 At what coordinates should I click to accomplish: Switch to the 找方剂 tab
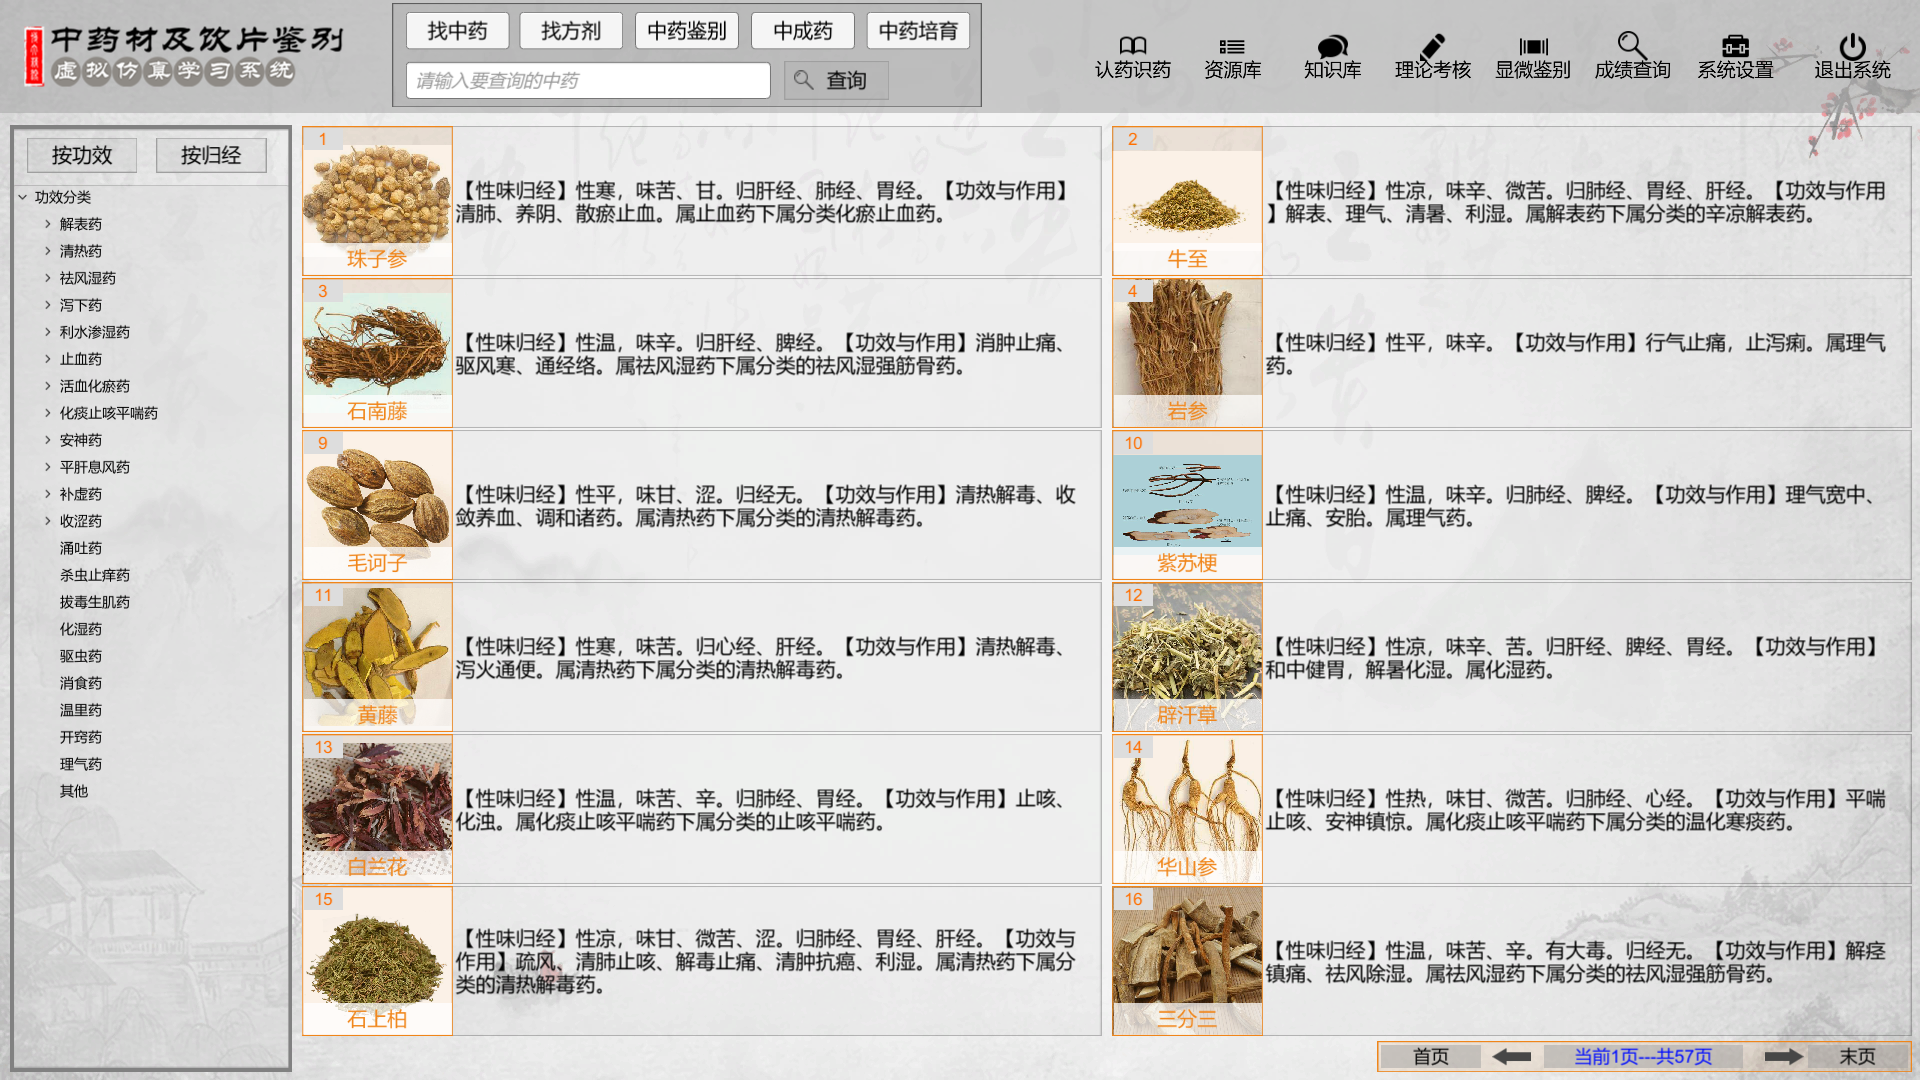(x=570, y=30)
